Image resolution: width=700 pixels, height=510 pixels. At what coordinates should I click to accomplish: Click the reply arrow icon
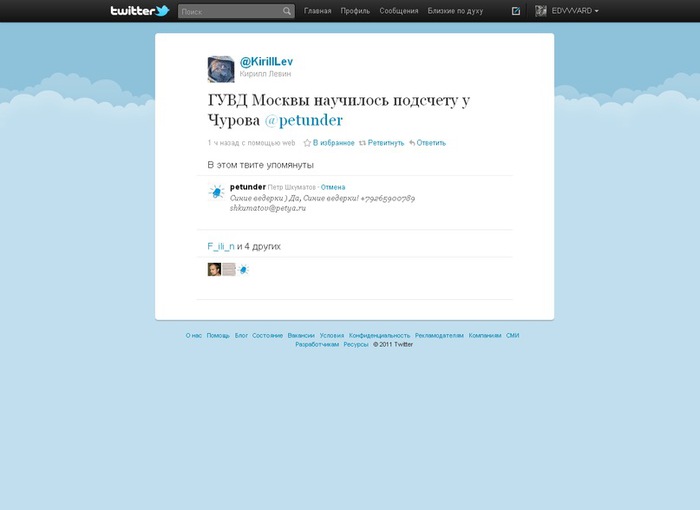coord(412,143)
